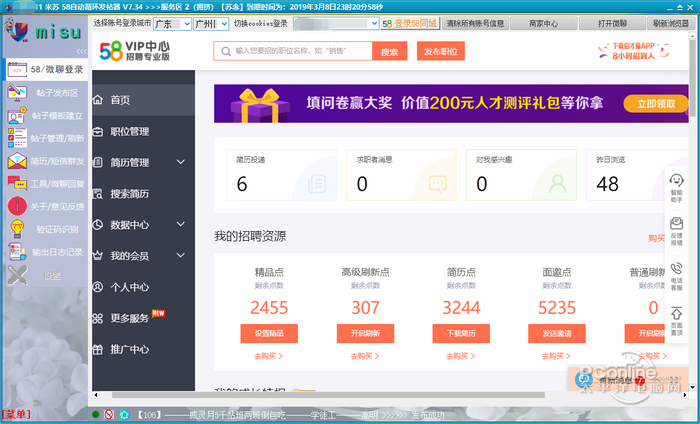Click the misu logo

[x=43, y=31]
